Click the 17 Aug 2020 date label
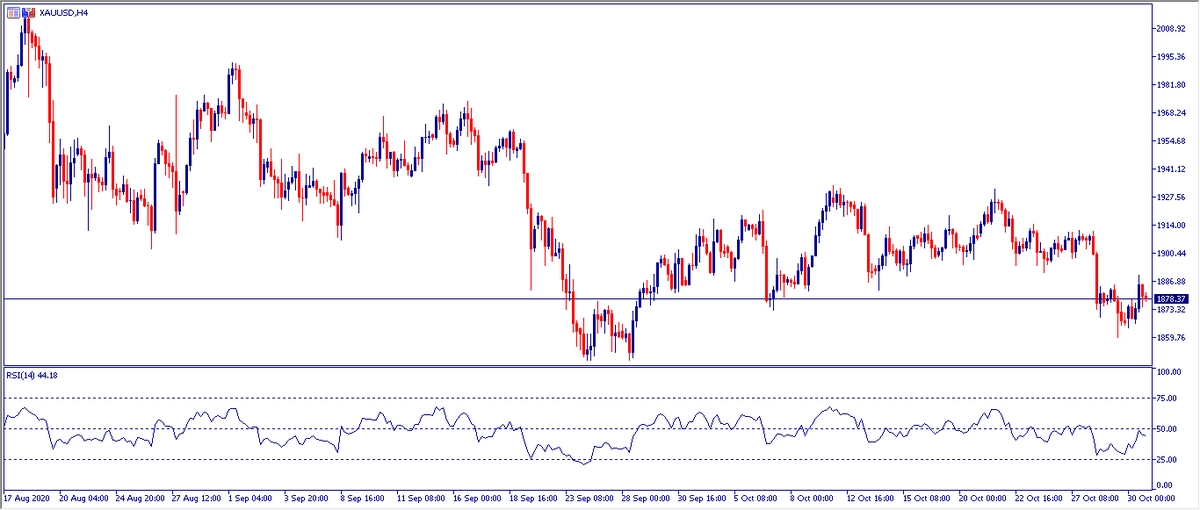 (27, 497)
